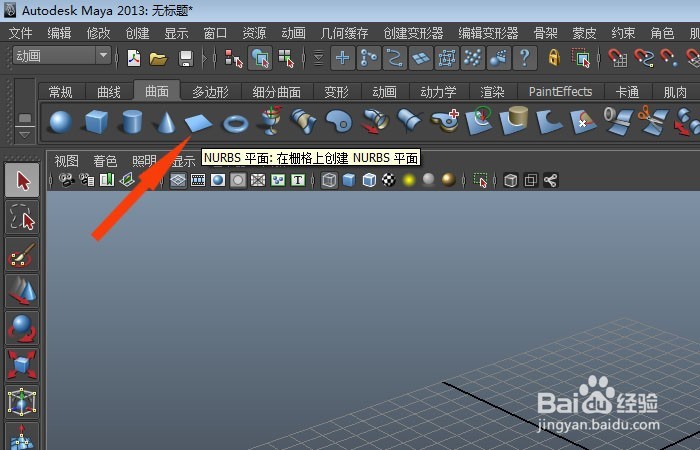This screenshot has width=700, height=450.
Task: Click the scissors Detach Surfaces shelf icon
Action: (x=653, y=121)
